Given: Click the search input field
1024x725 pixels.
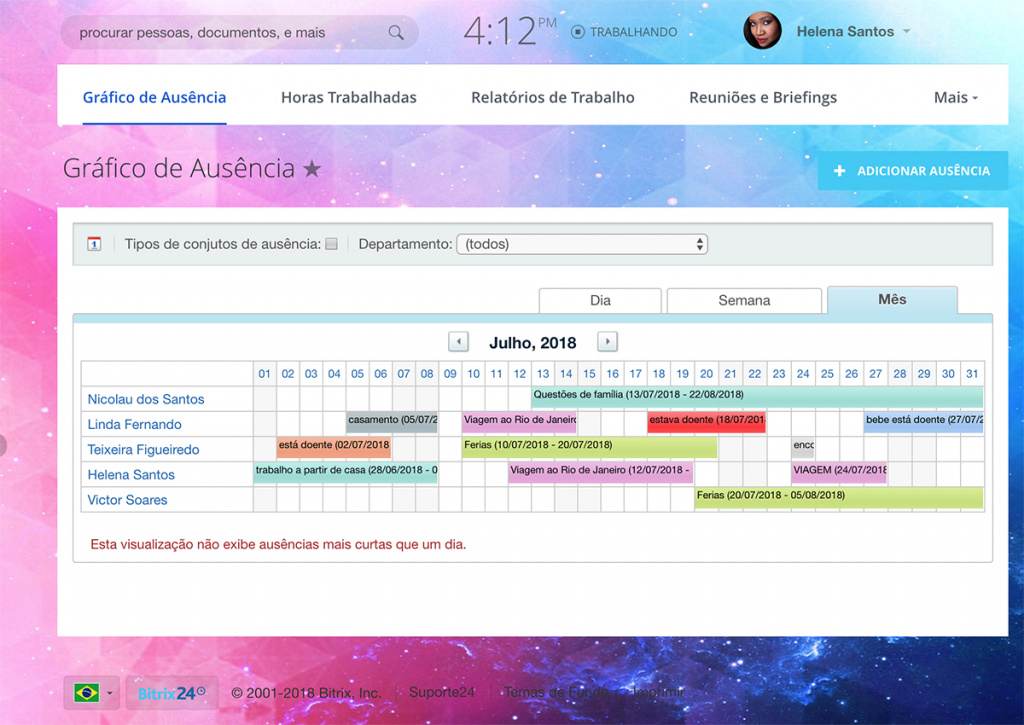Looking at the screenshot, I should [225, 33].
